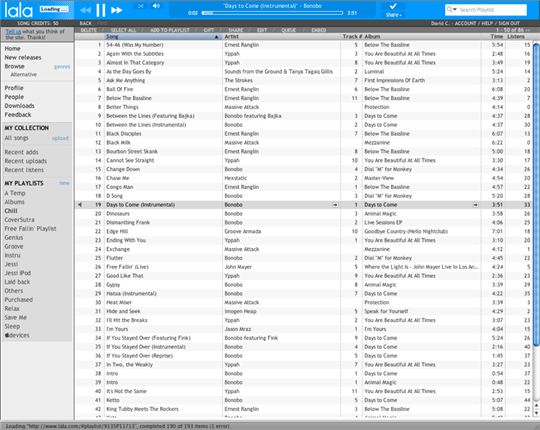Sort by Track # column header

tap(352, 36)
